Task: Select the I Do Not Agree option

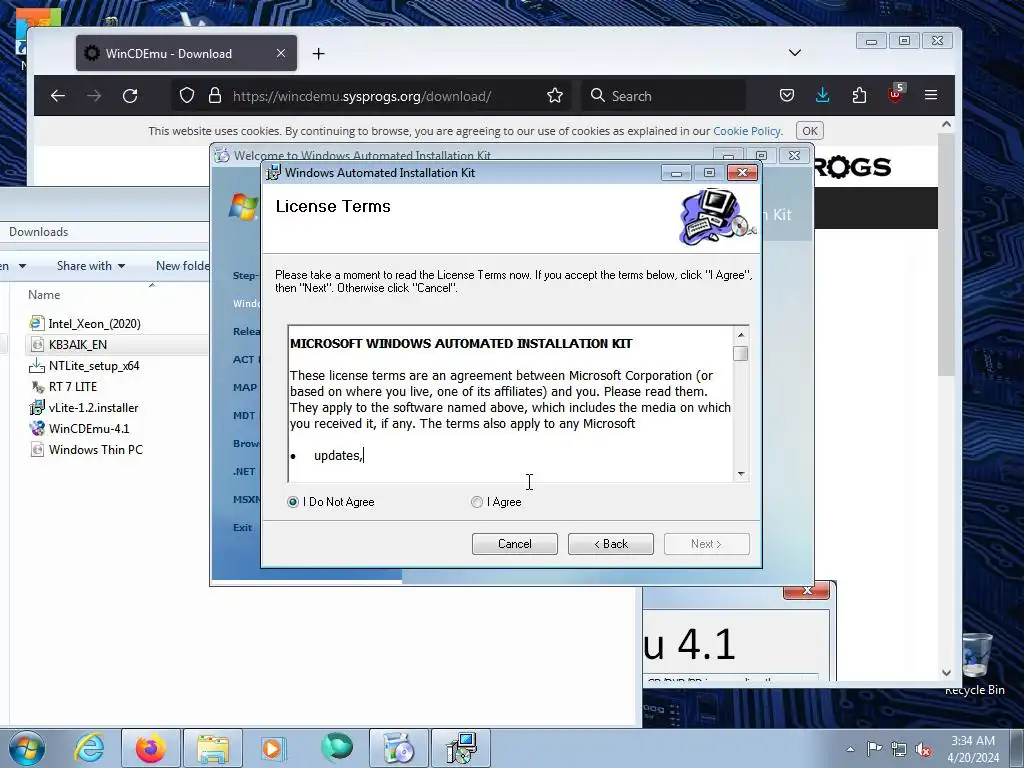Action: 293,502
